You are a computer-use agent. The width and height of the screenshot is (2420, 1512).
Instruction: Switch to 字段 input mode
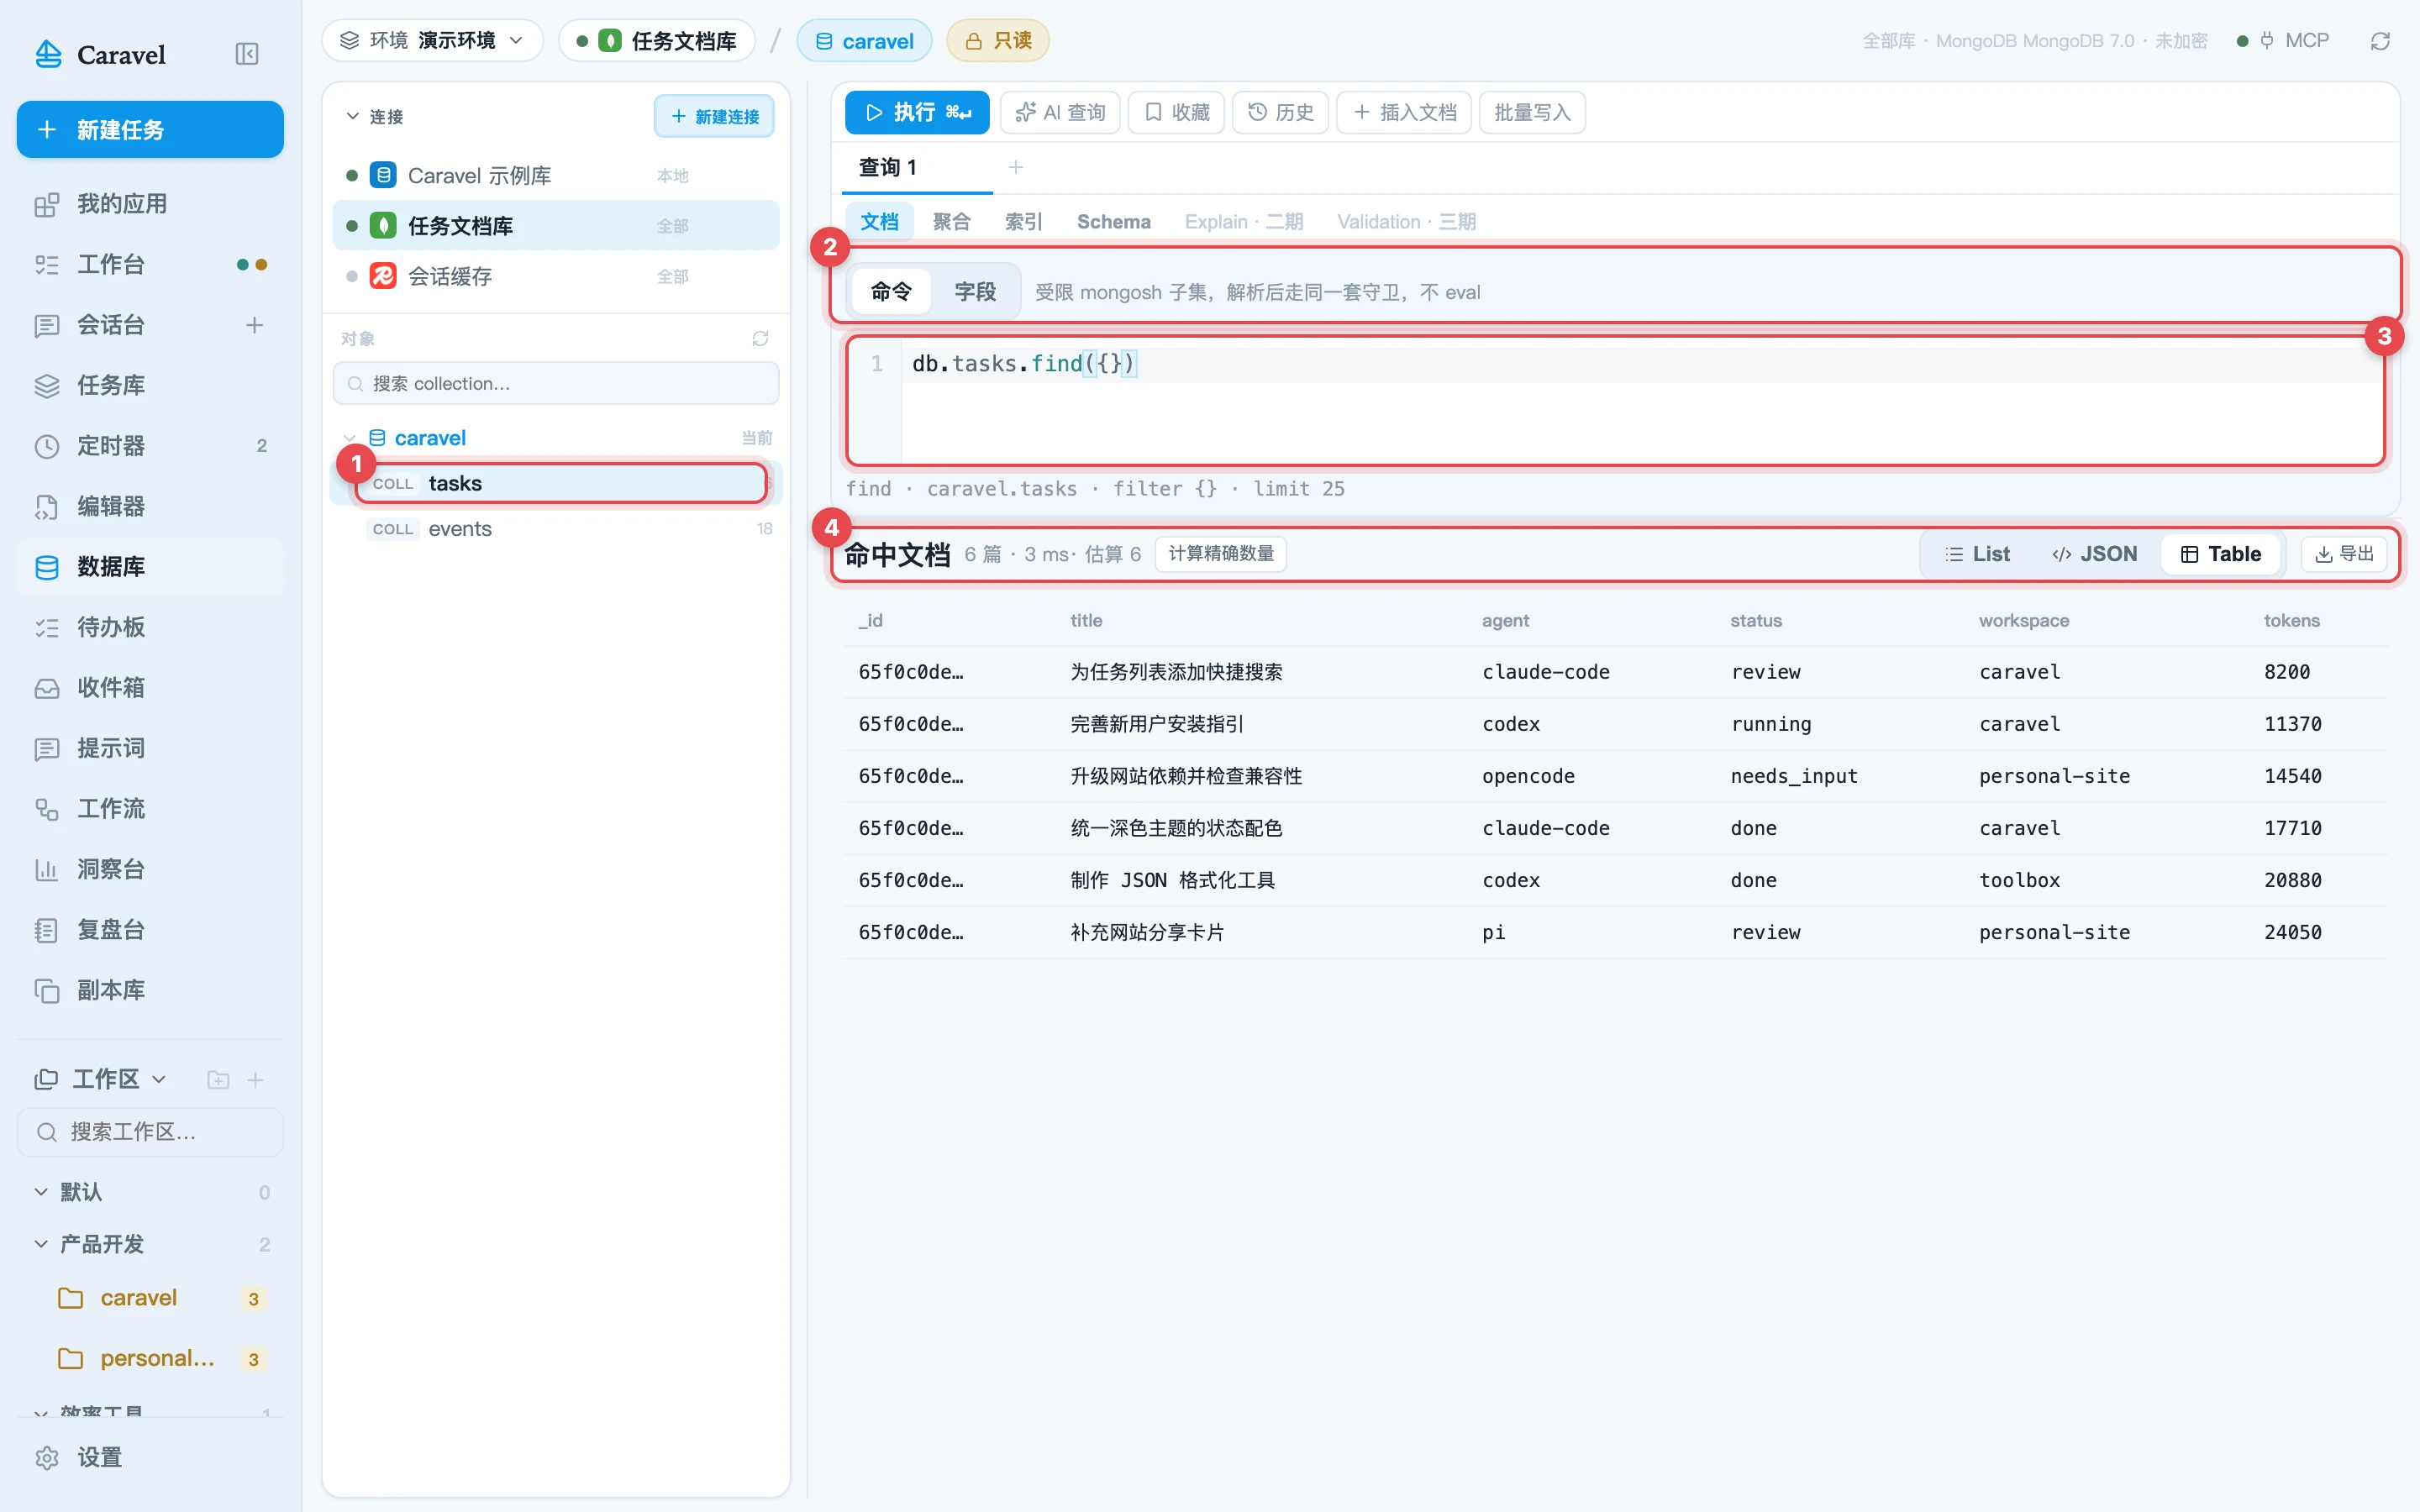(x=975, y=292)
